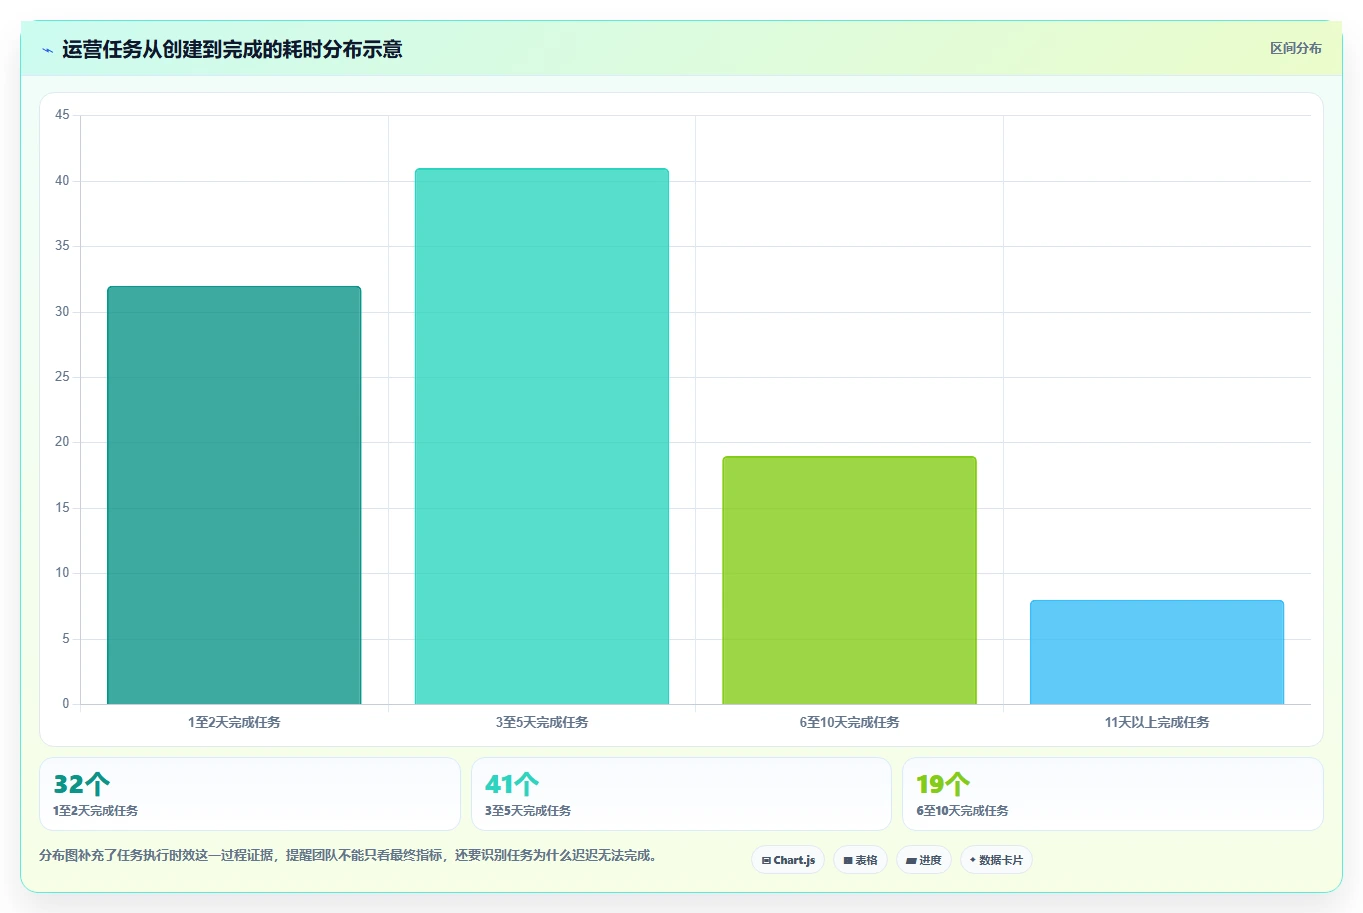Click the lightning icon beside the chart title
This screenshot has width=1363, height=913.
click(x=47, y=50)
